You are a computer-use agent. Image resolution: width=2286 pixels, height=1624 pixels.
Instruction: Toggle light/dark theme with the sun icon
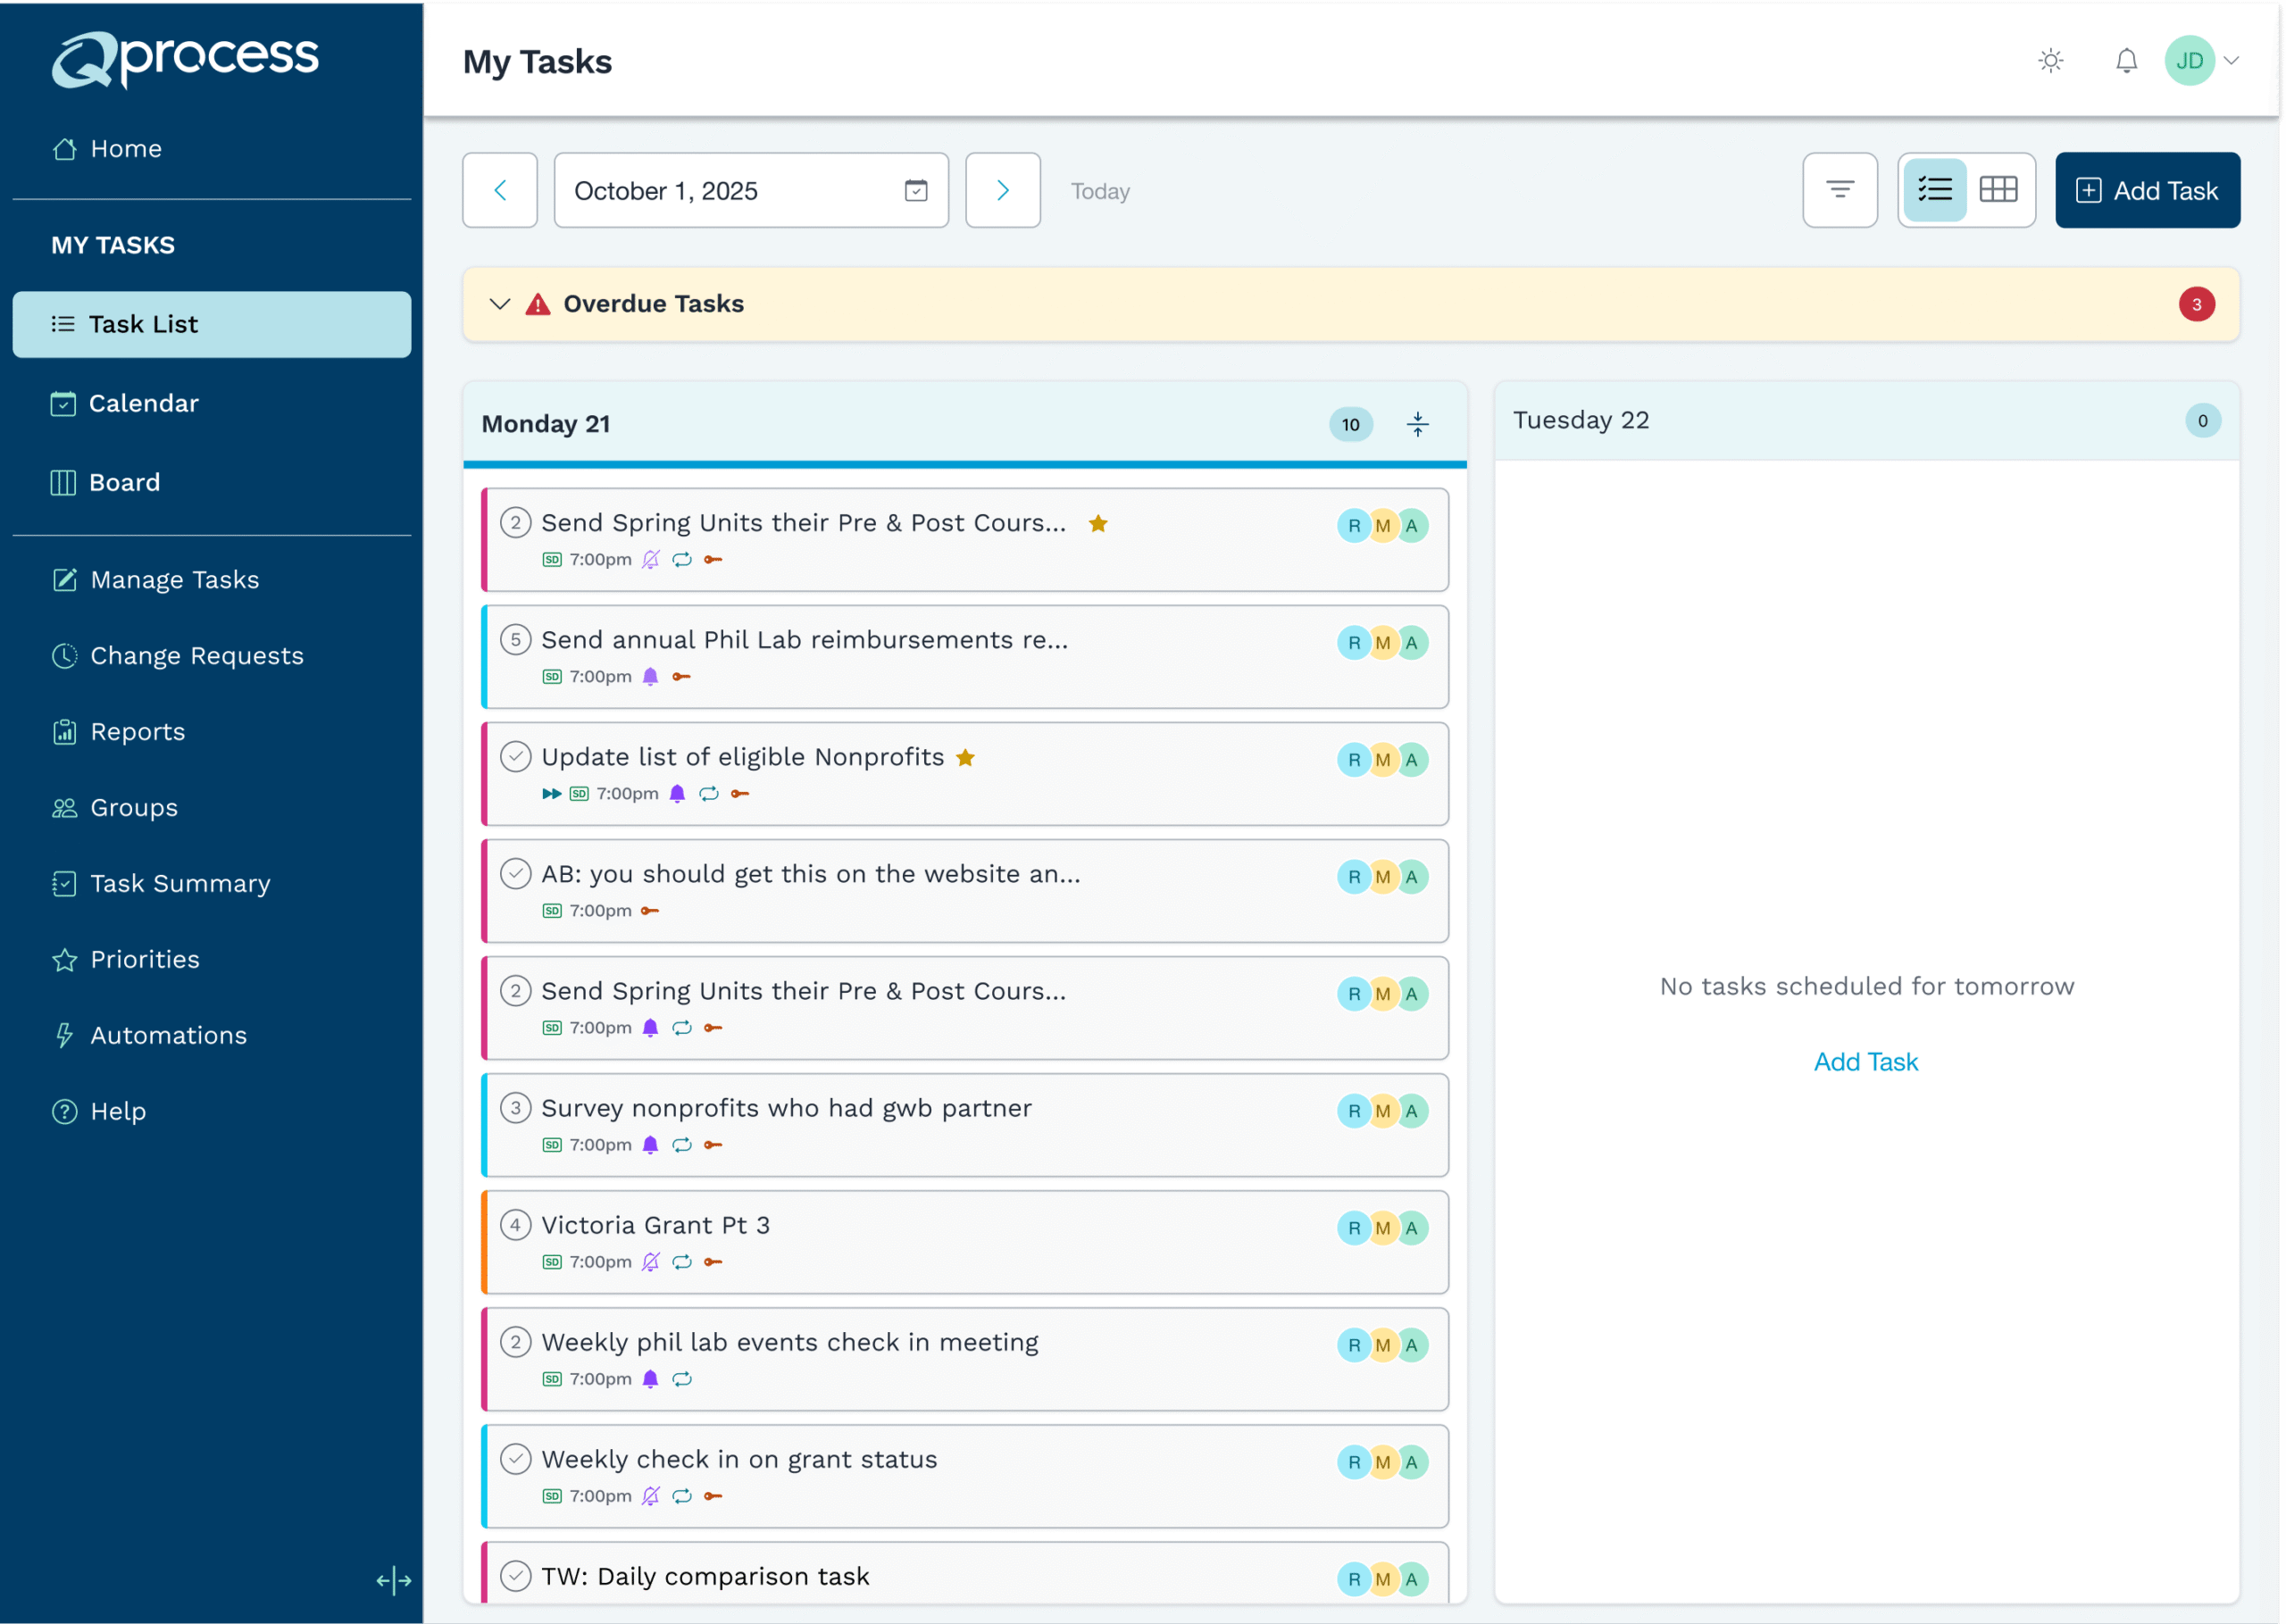tap(2050, 60)
